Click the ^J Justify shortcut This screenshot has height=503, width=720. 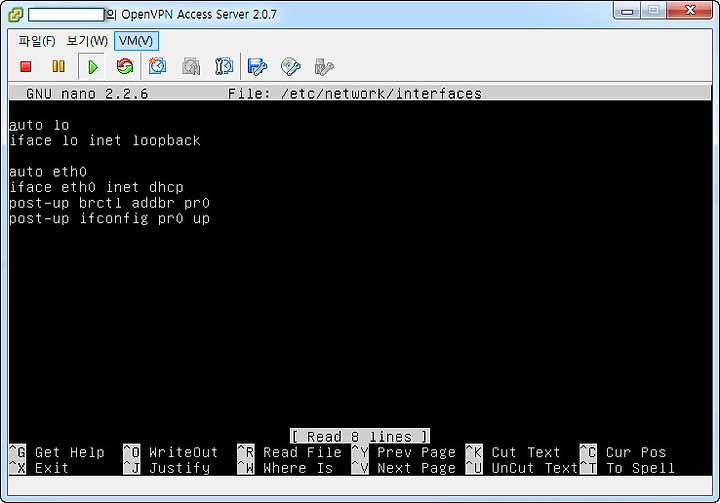click(x=166, y=468)
